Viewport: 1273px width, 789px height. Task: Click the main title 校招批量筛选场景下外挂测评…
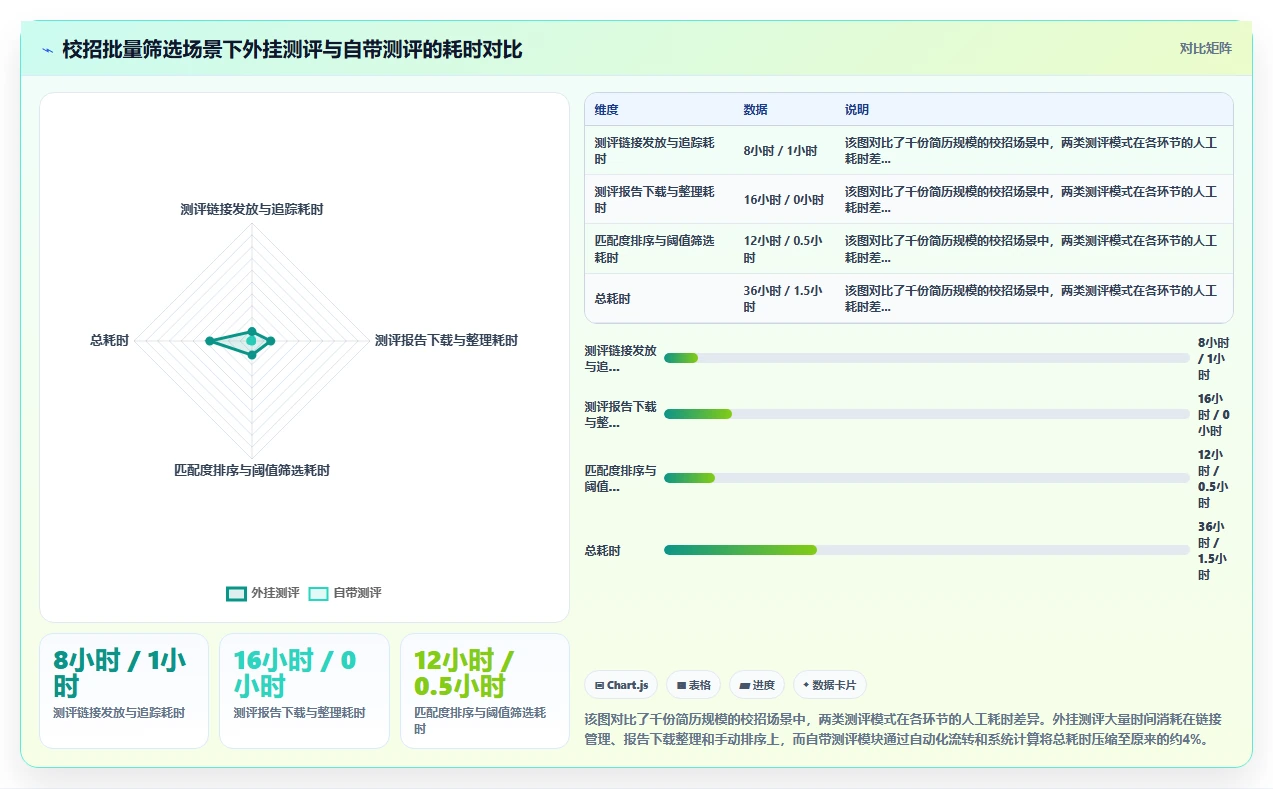click(x=292, y=49)
